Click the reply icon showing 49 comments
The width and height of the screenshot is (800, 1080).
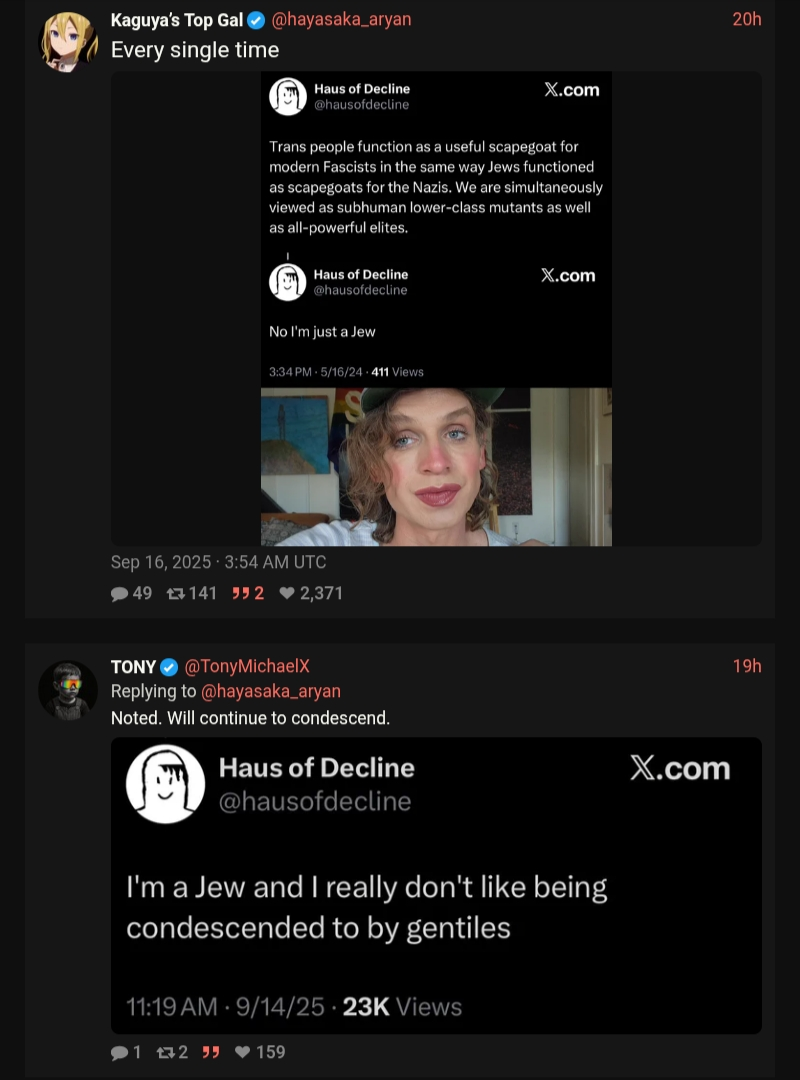click(120, 593)
